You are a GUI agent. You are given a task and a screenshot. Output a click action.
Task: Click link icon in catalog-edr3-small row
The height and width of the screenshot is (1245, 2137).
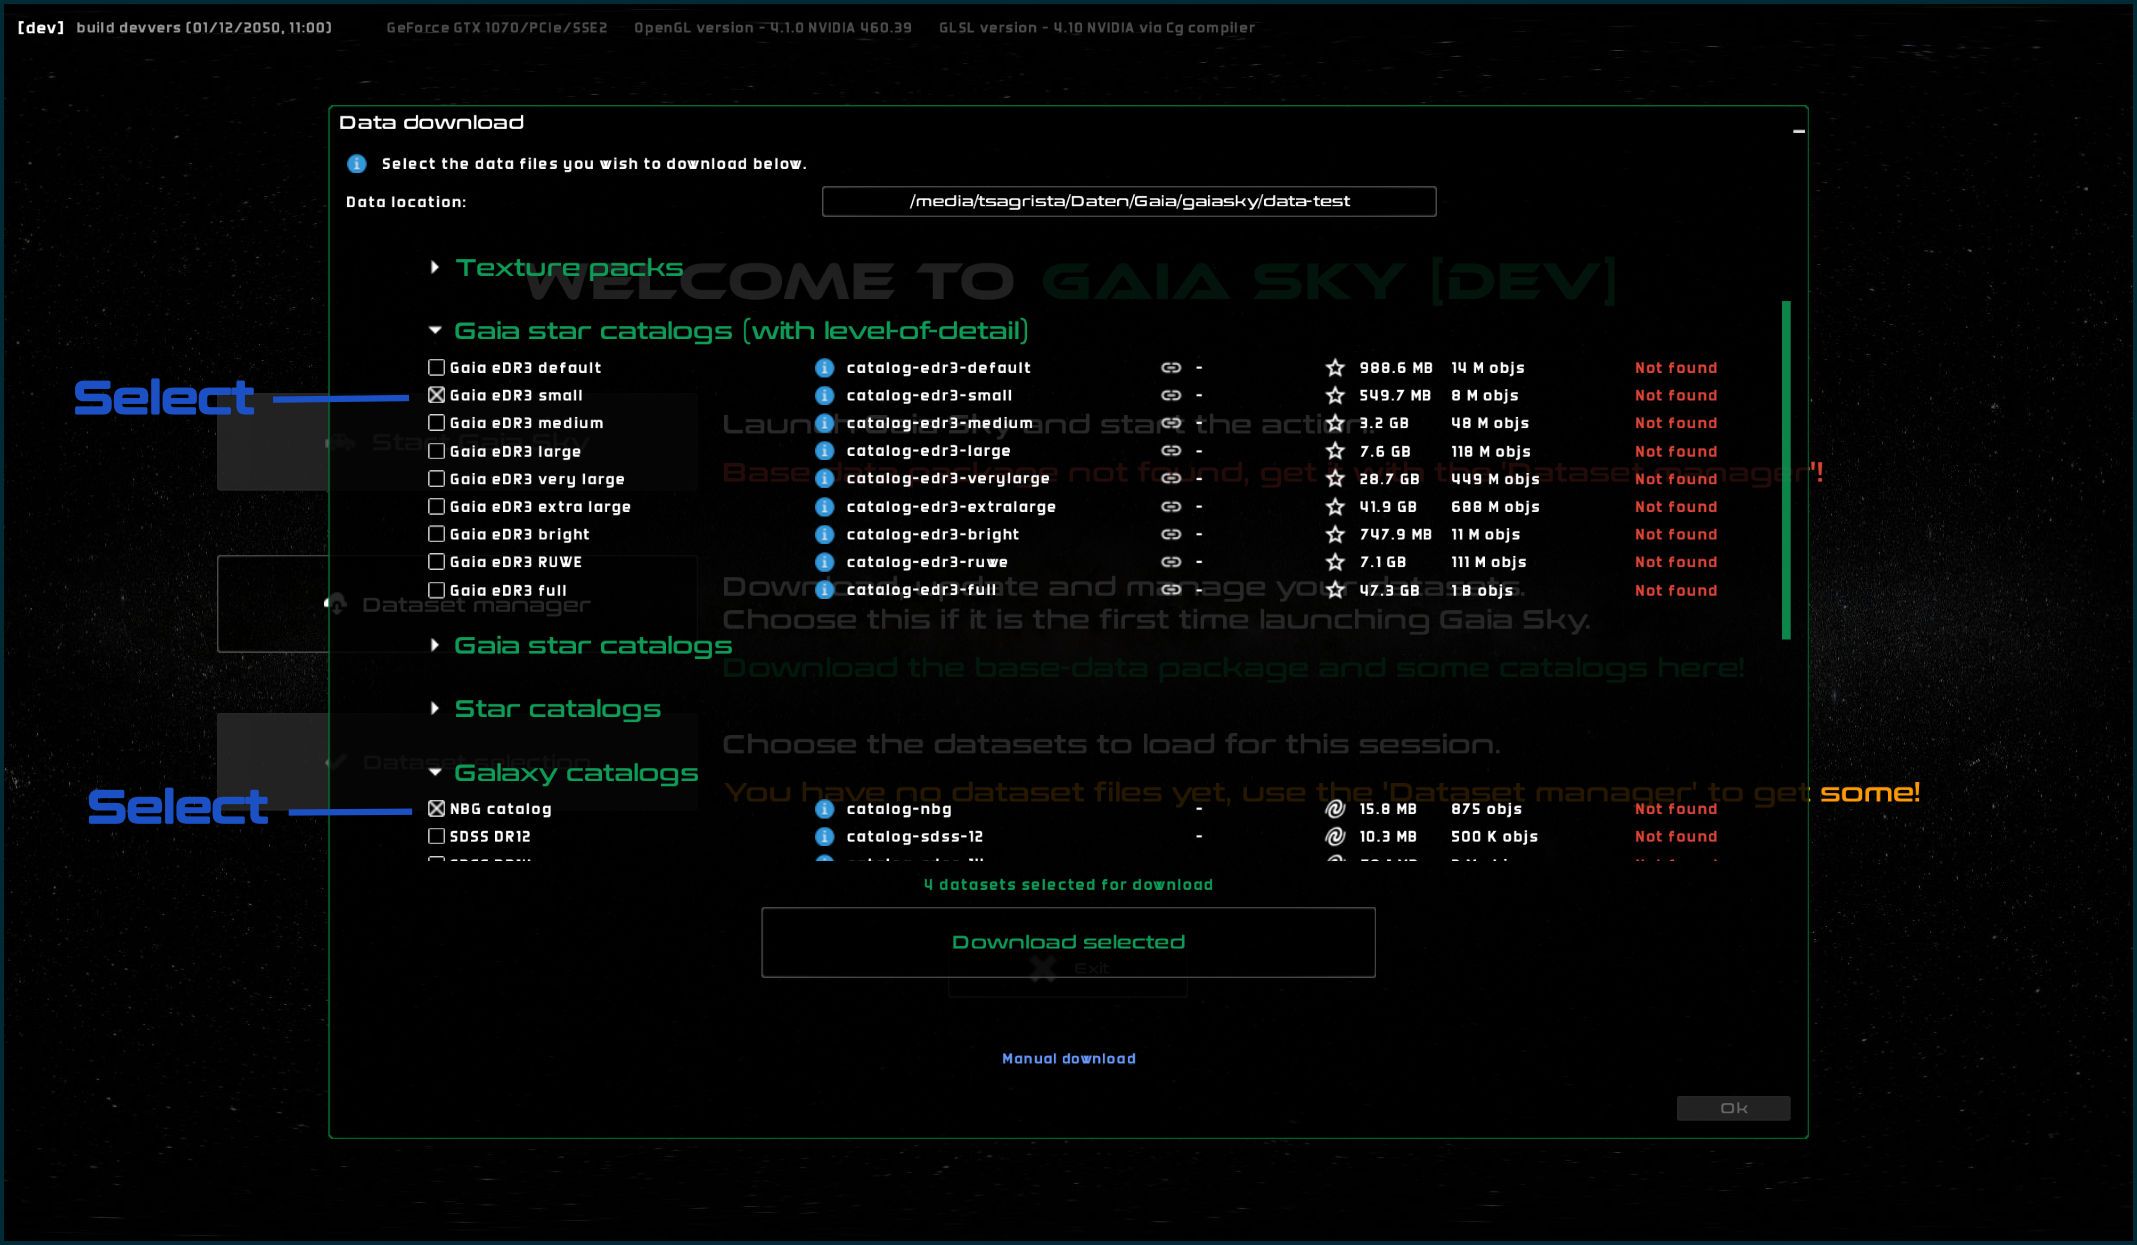coord(1171,395)
